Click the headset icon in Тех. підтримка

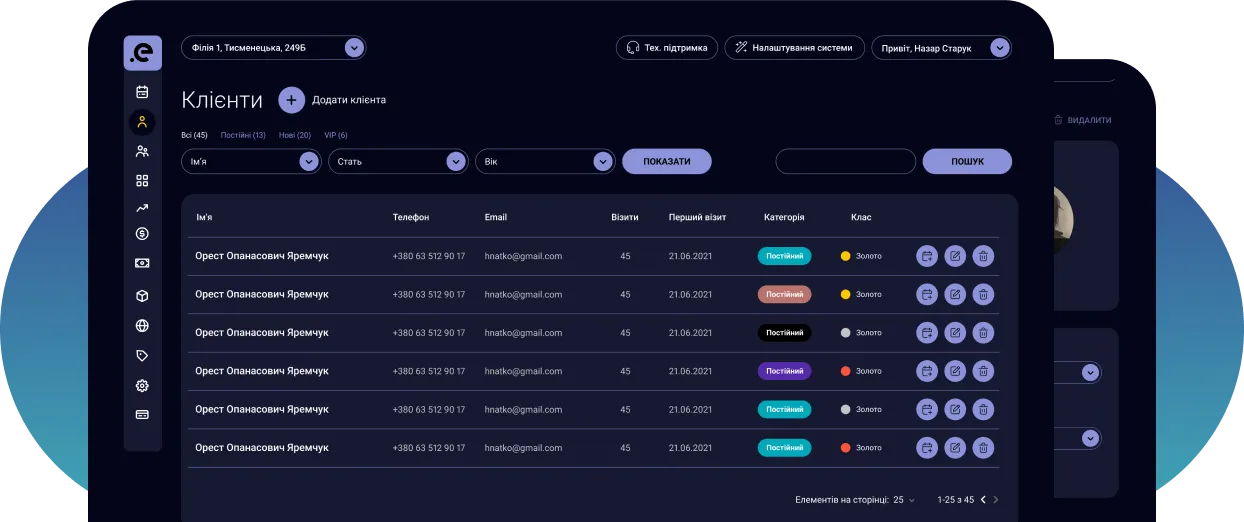coord(632,48)
